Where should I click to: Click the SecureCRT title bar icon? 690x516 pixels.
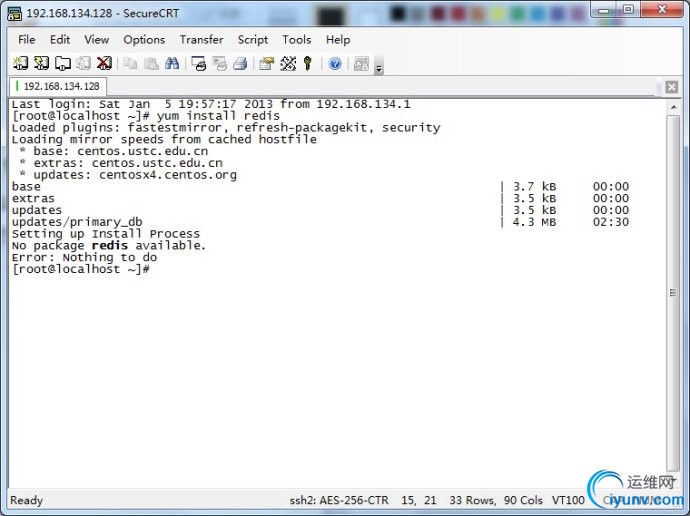point(15,13)
